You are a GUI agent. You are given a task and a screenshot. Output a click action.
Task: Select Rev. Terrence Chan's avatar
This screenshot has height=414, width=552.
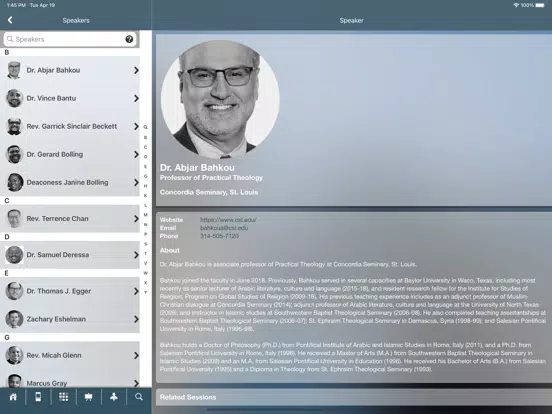(x=14, y=219)
